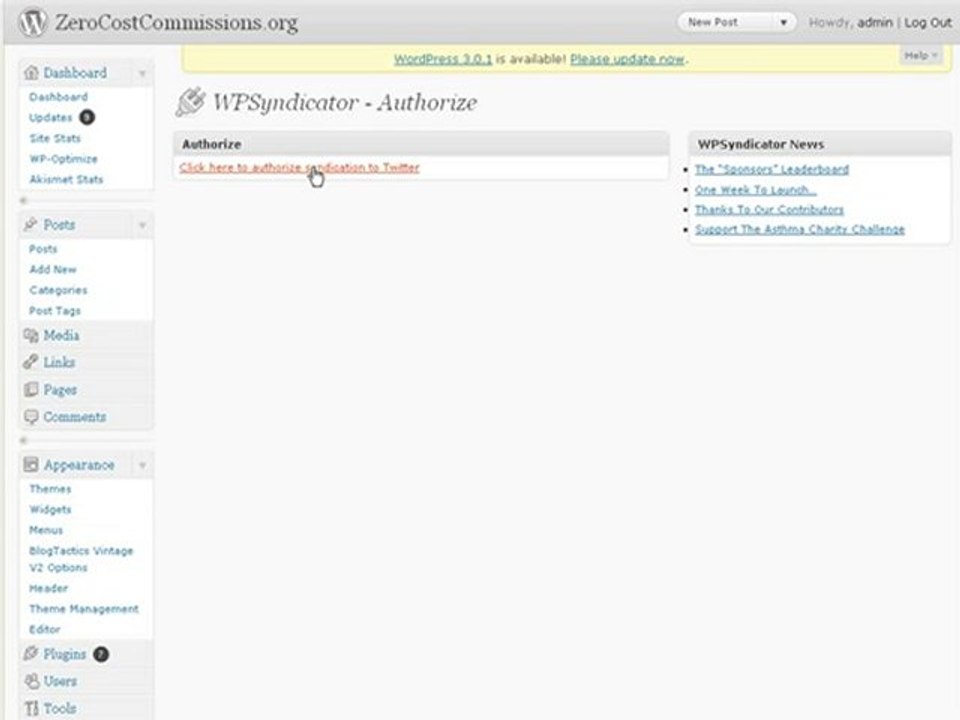Open the Links menu
960x720 pixels.
[59, 362]
